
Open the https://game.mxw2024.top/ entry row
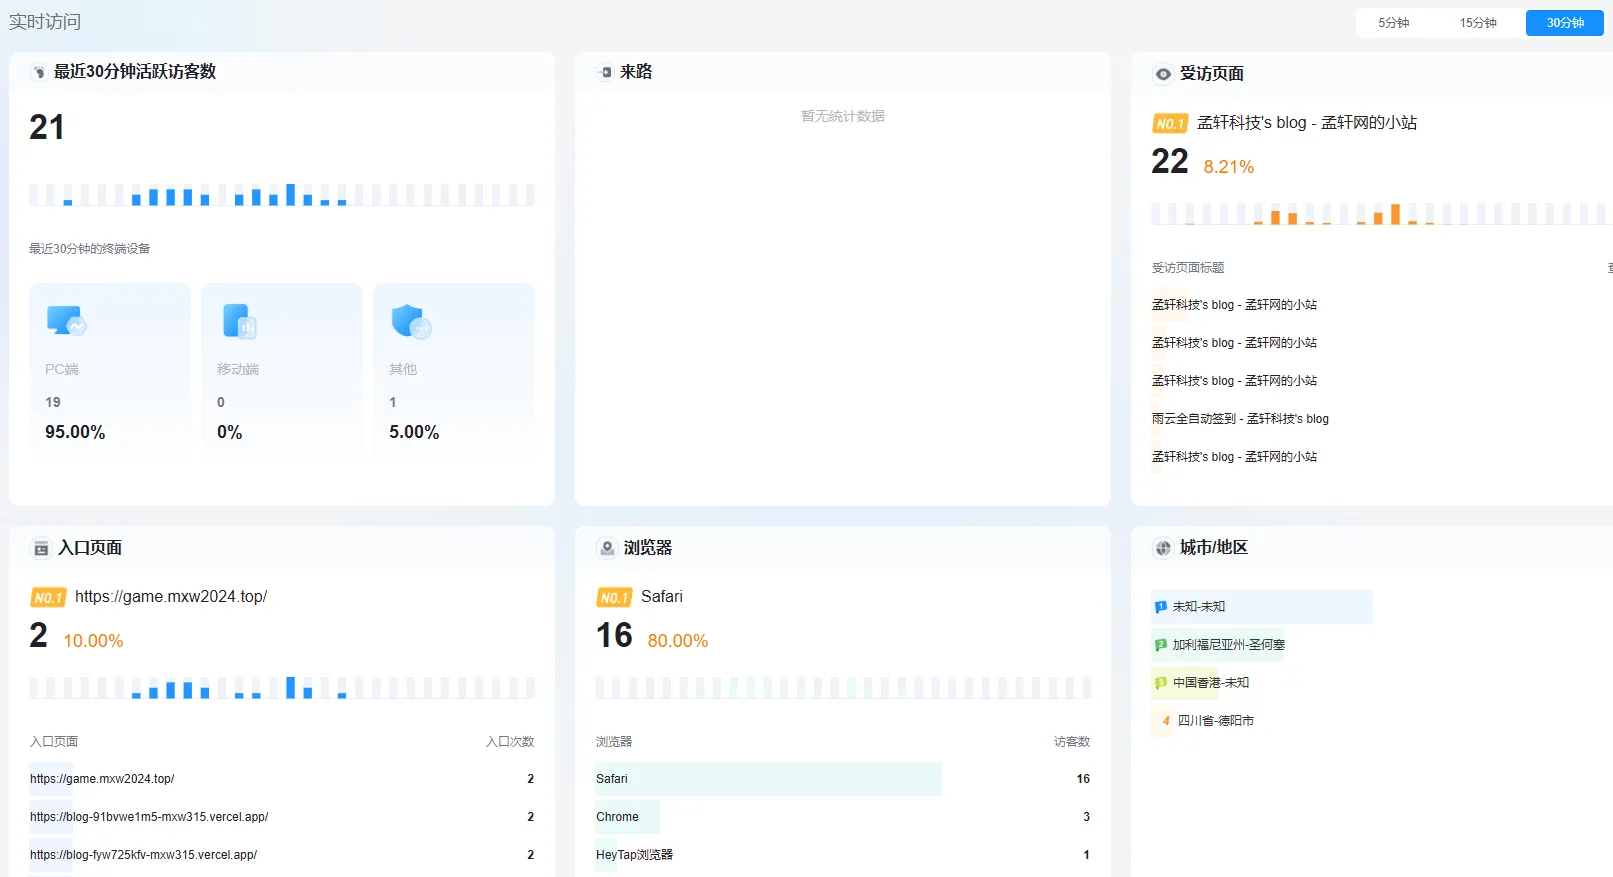click(x=102, y=779)
